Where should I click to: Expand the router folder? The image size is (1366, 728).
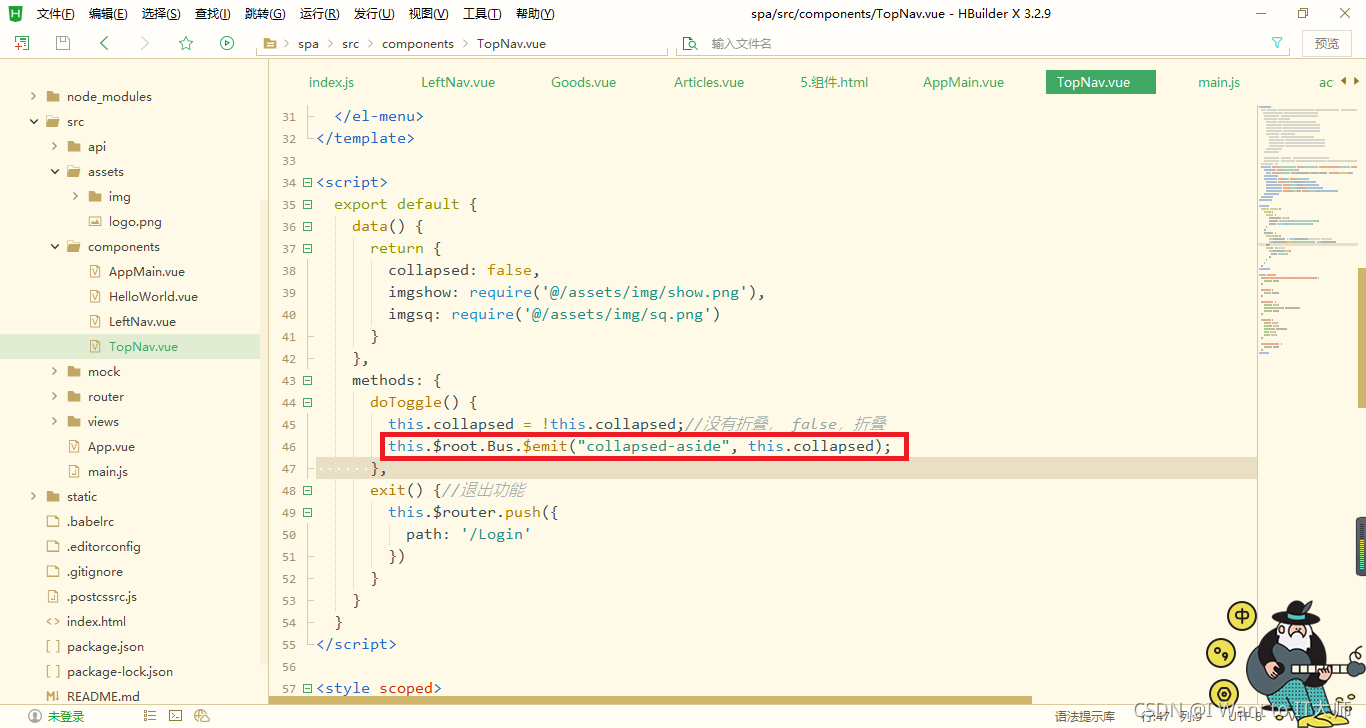[55, 396]
